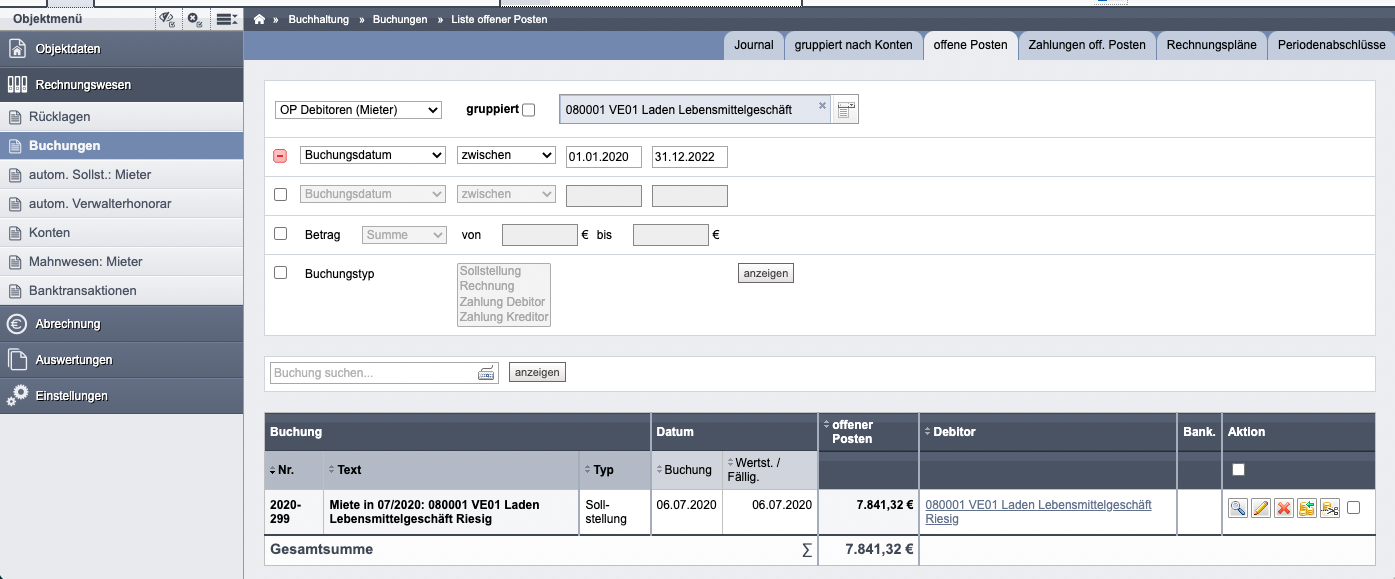Switch to gruppiert nach Konten tab

point(854,45)
